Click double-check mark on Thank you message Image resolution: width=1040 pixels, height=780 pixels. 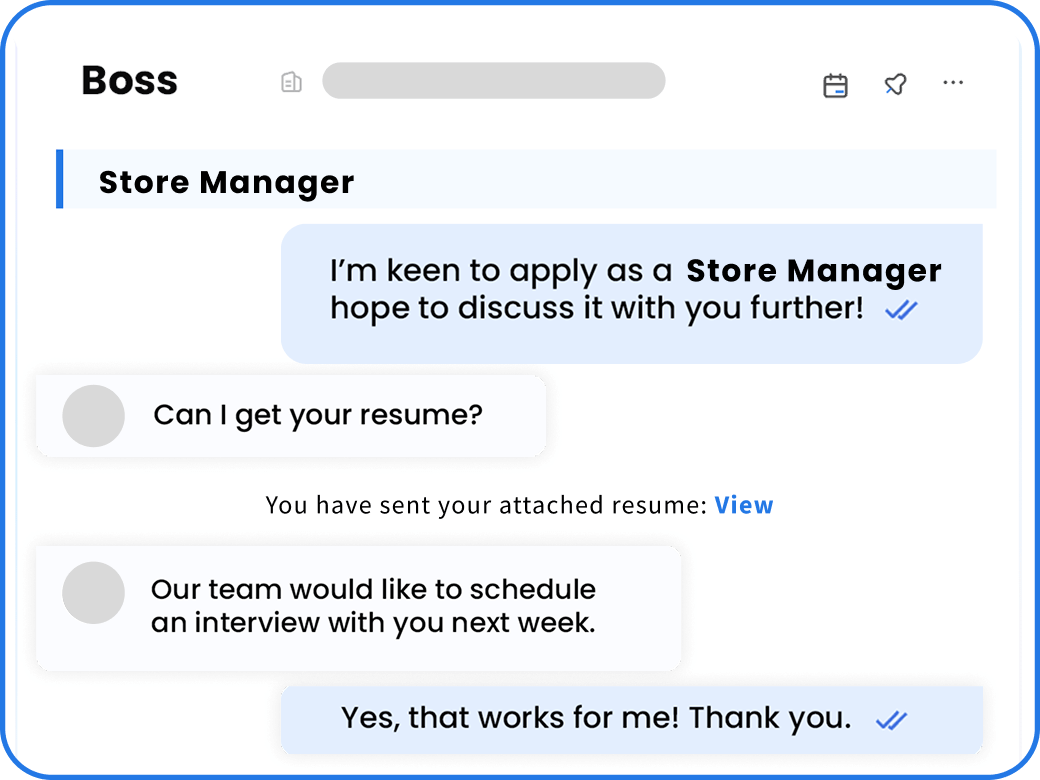(x=891, y=720)
